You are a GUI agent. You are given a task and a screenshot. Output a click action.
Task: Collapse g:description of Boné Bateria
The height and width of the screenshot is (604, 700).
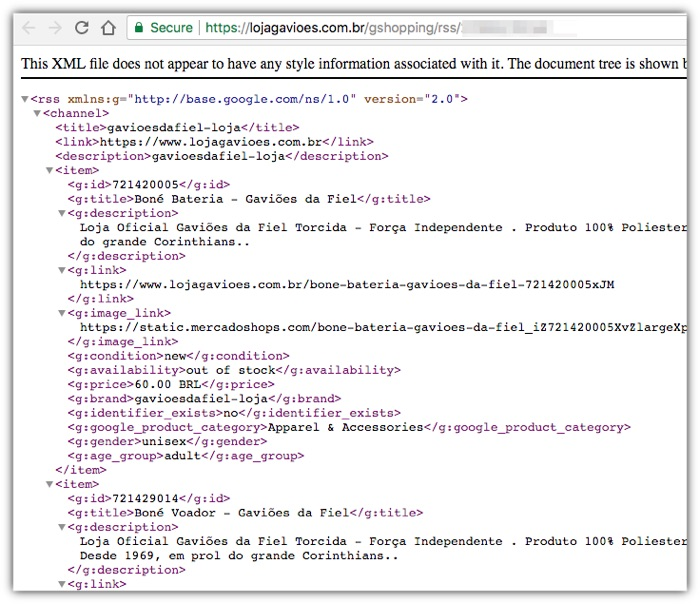62,213
